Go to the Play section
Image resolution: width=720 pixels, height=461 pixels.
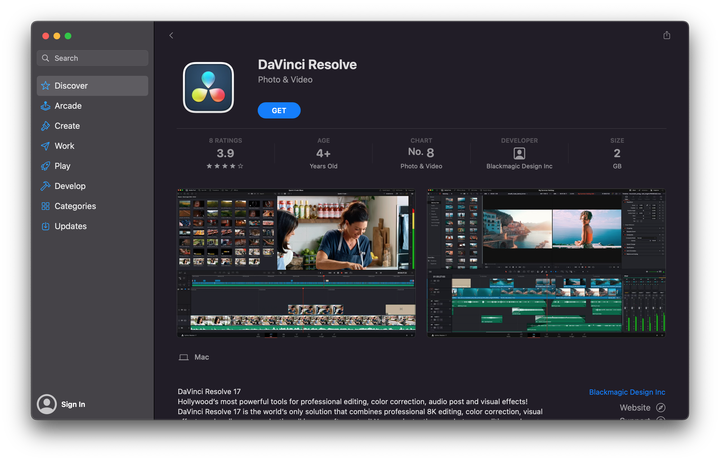tap(92, 166)
